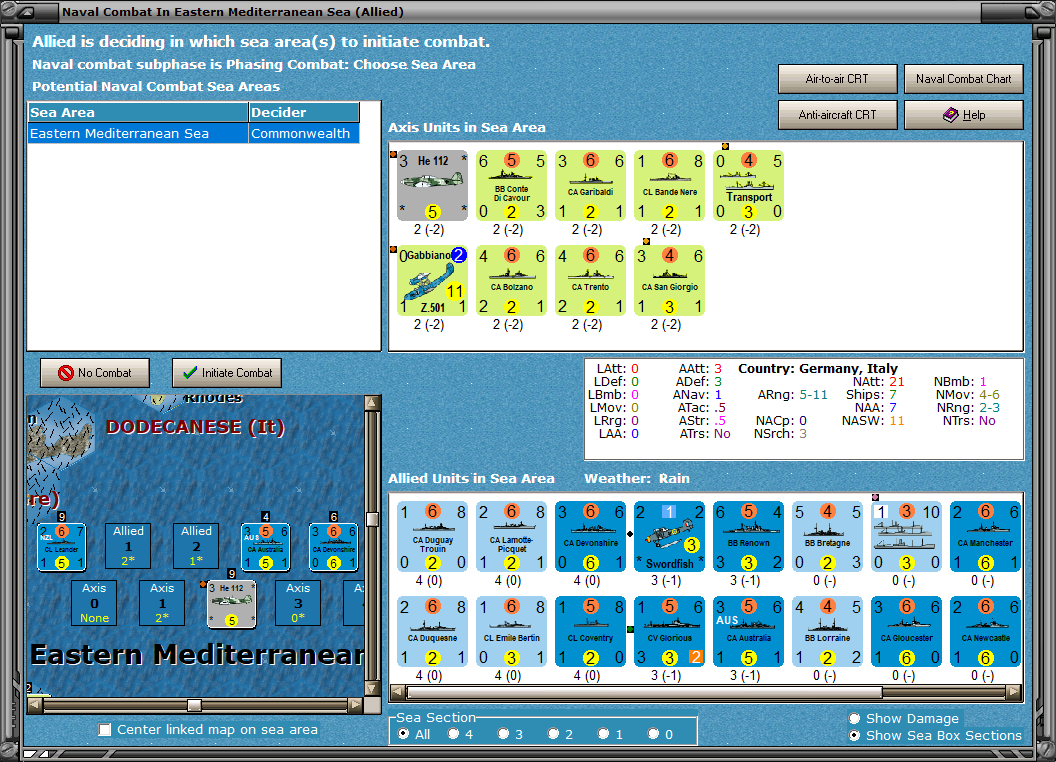Click the CL Leander counter on the map
This screenshot has height=762, width=1056.
tap(61, 547)
